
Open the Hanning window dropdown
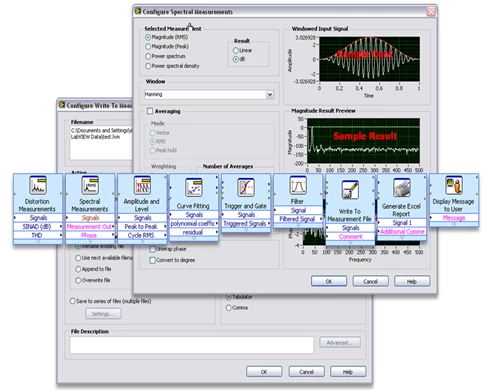click(270, 95)
